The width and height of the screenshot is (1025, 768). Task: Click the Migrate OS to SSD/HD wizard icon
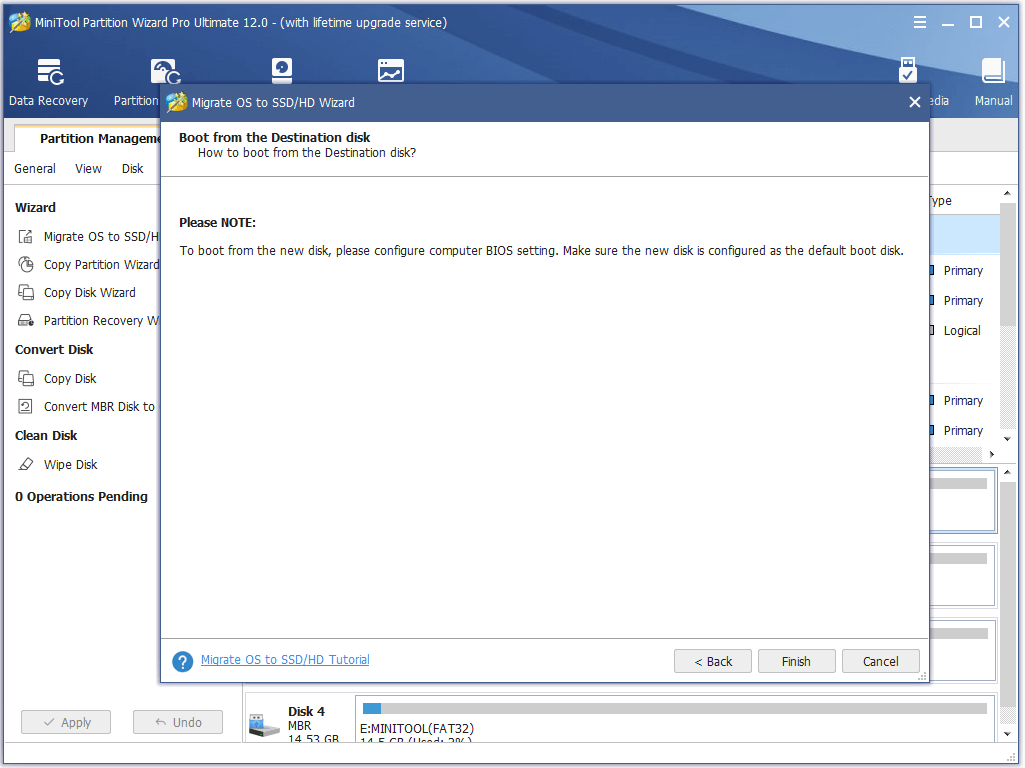coord(25,237)
